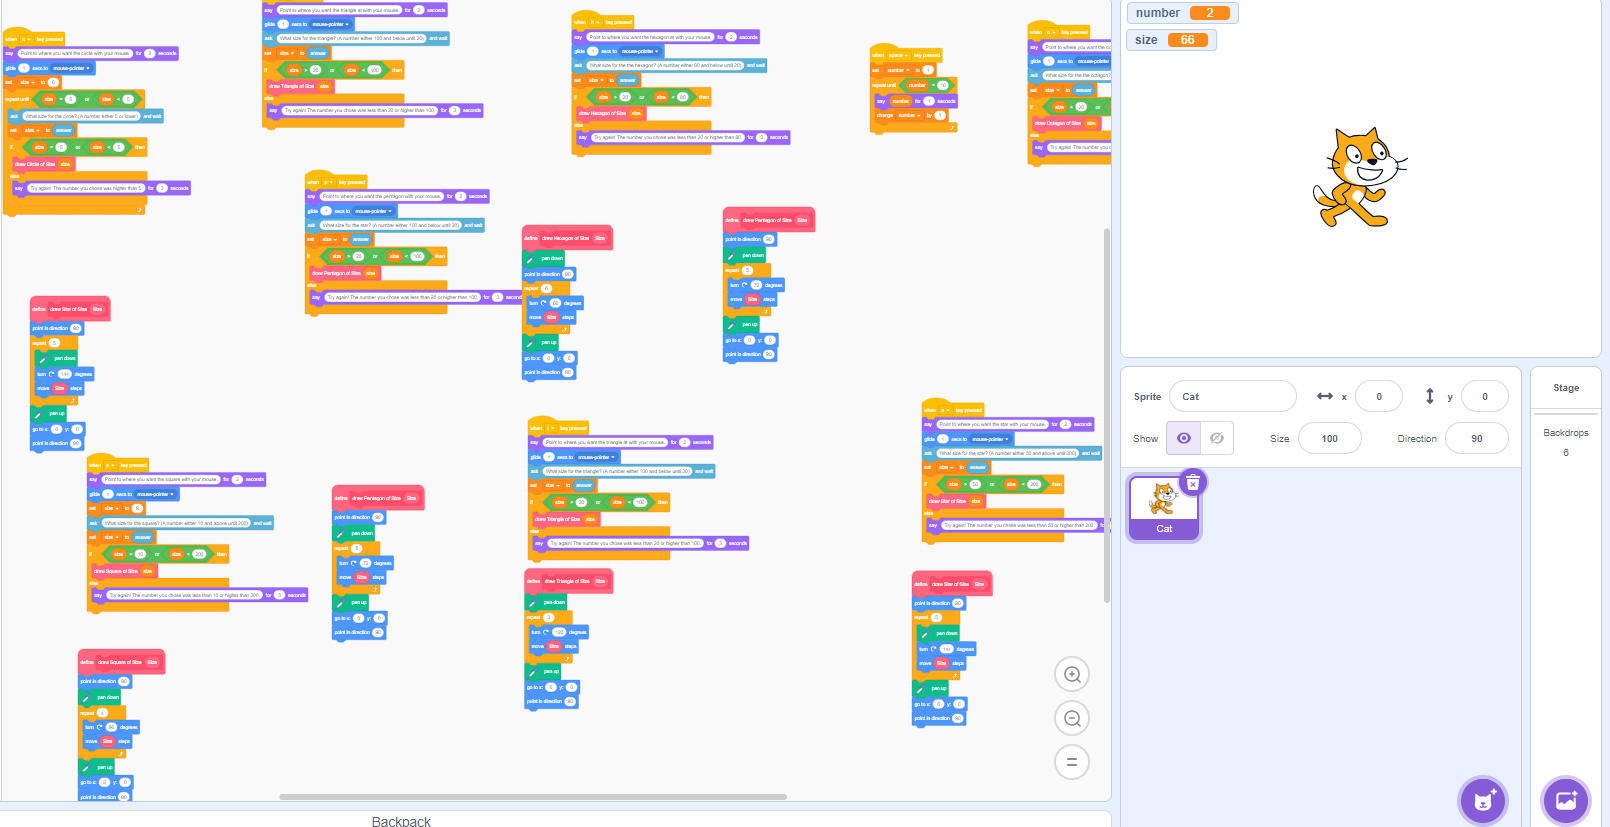
Task: Delete the Cat sprite with the trash icon
Action: 1193,483
